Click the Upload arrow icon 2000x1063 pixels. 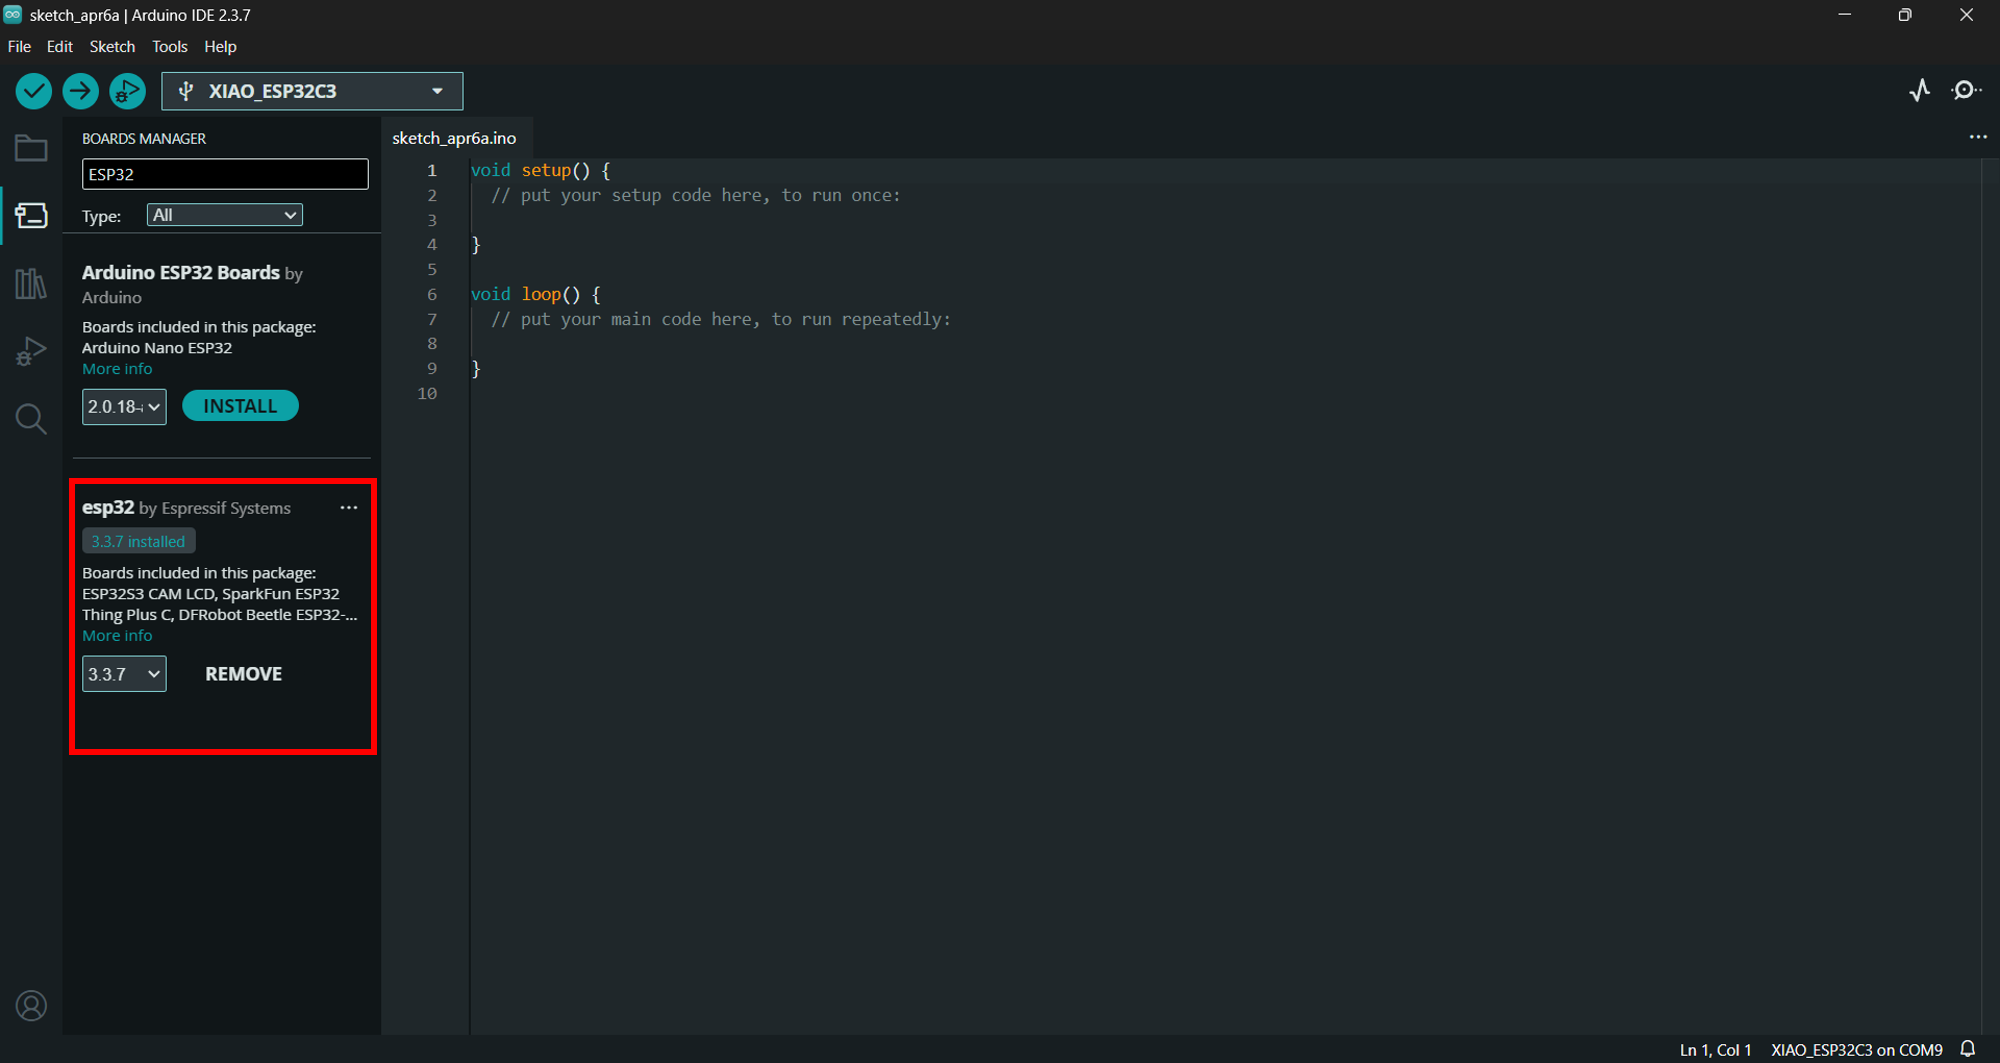[80, 91]
